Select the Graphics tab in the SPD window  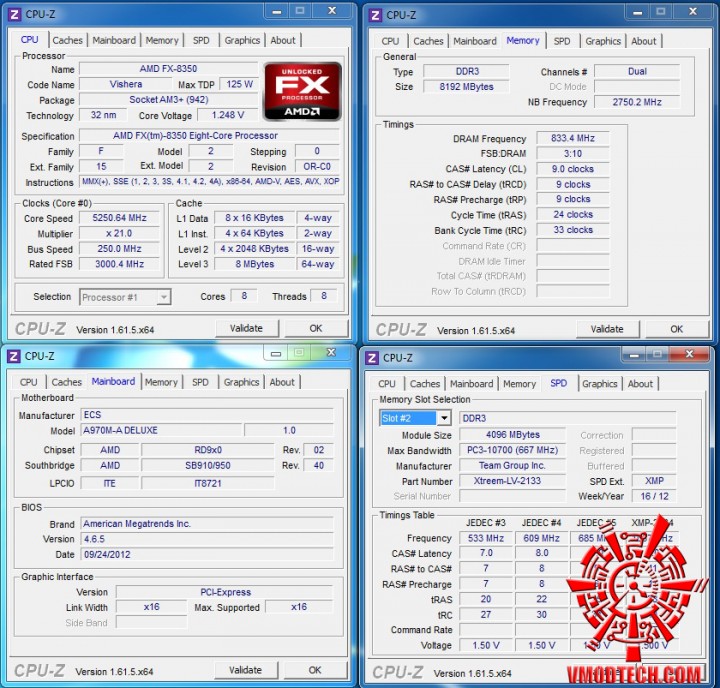(x=599, y=383)
